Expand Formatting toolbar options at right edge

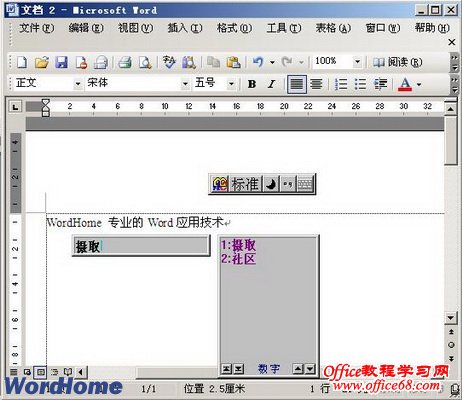(x=454, y=85)
